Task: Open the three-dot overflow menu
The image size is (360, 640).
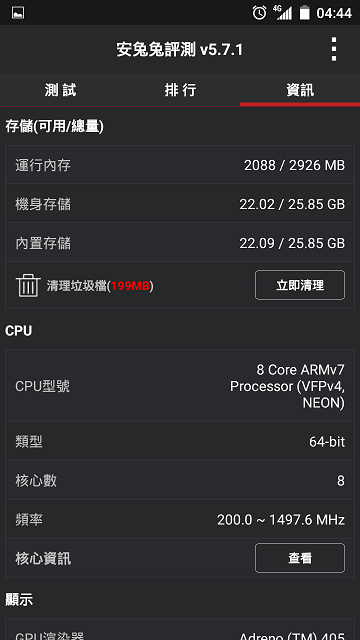Action: [x=334, y=49]
